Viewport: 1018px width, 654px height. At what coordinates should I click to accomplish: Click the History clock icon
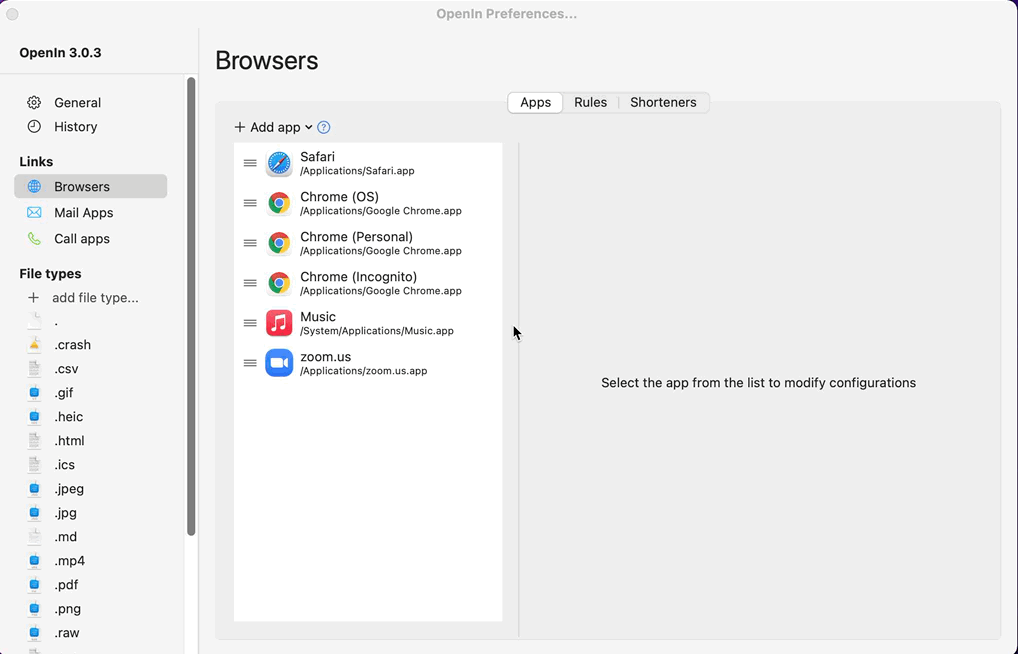tap(34, 127)
